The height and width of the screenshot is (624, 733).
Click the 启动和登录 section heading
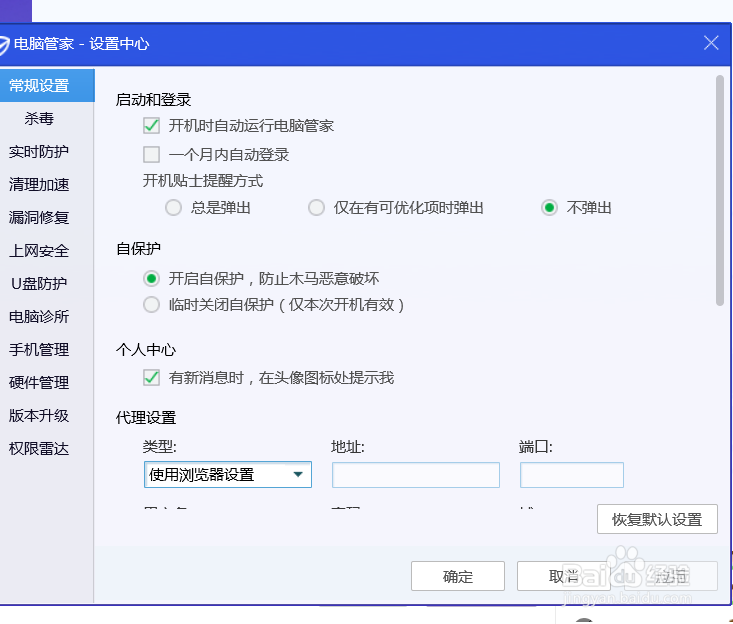(x=153, y=100)
